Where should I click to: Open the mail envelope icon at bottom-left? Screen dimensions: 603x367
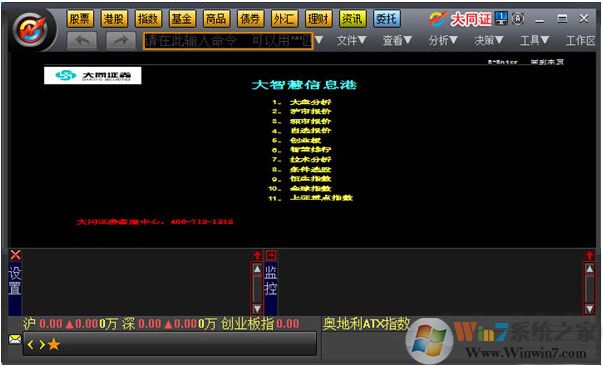click(x=15, y=339)
